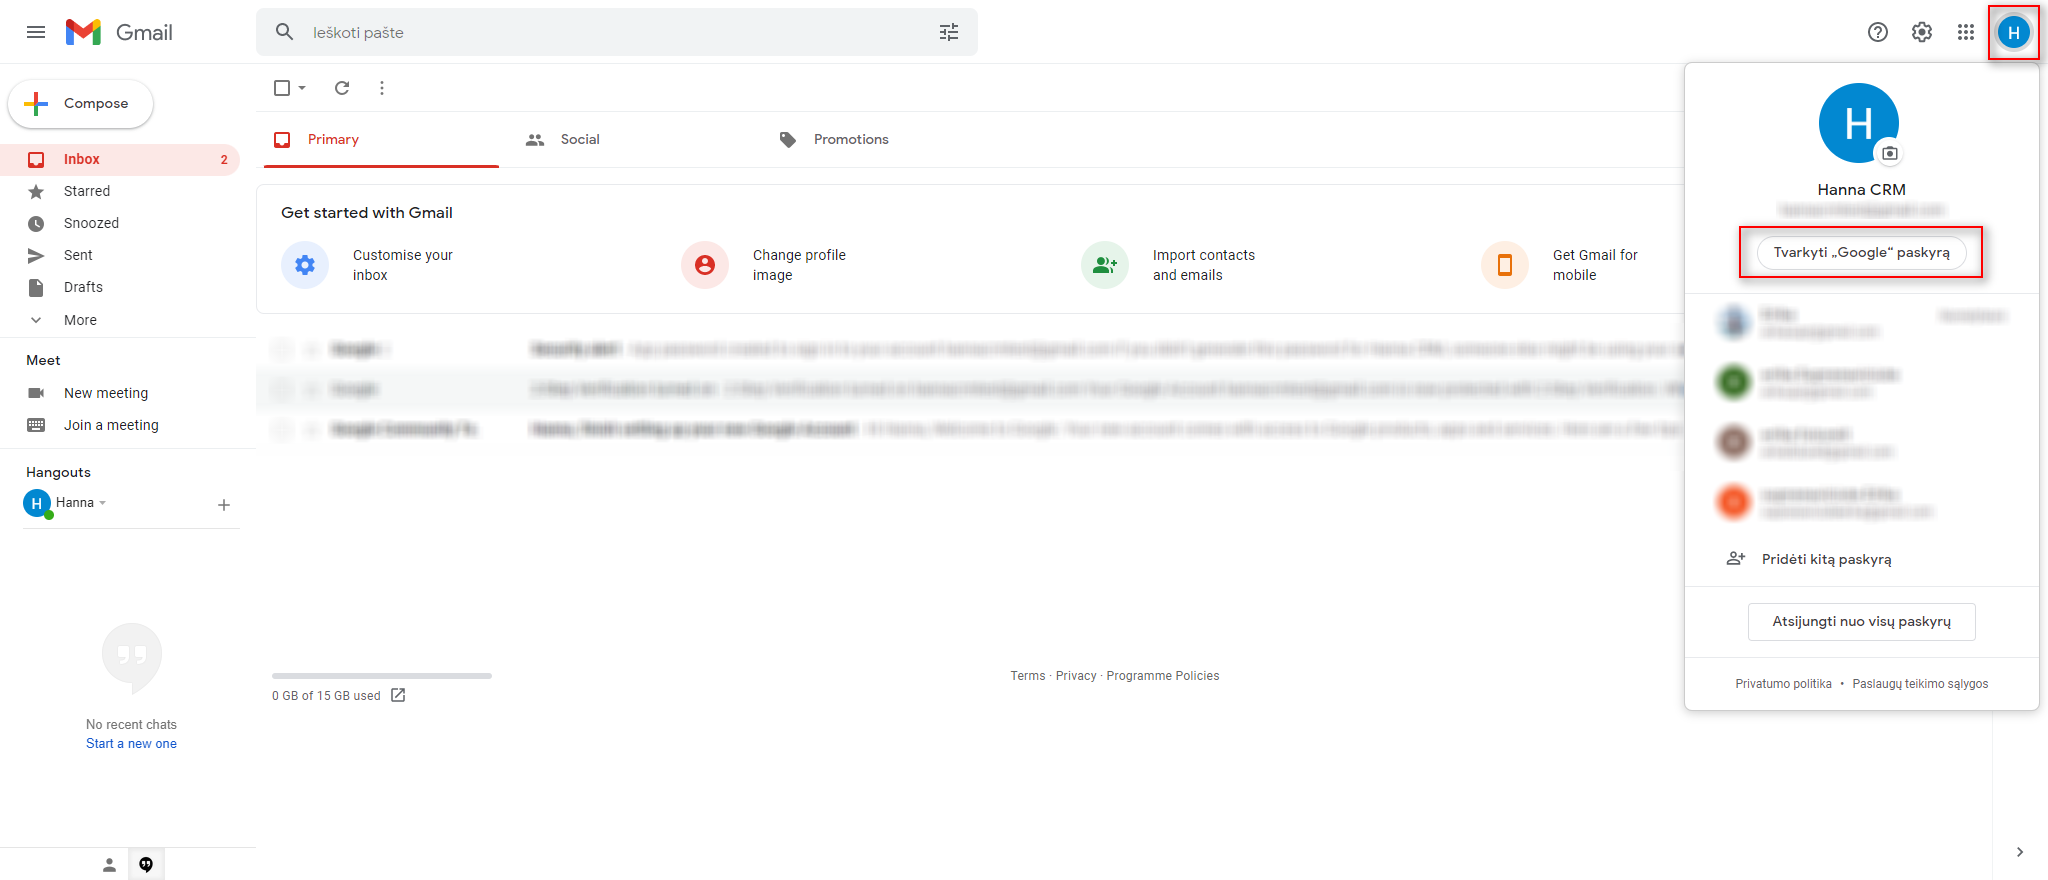Click the Change profile image icon
This screenshot has width=2048, height=880.
(705, 265)
